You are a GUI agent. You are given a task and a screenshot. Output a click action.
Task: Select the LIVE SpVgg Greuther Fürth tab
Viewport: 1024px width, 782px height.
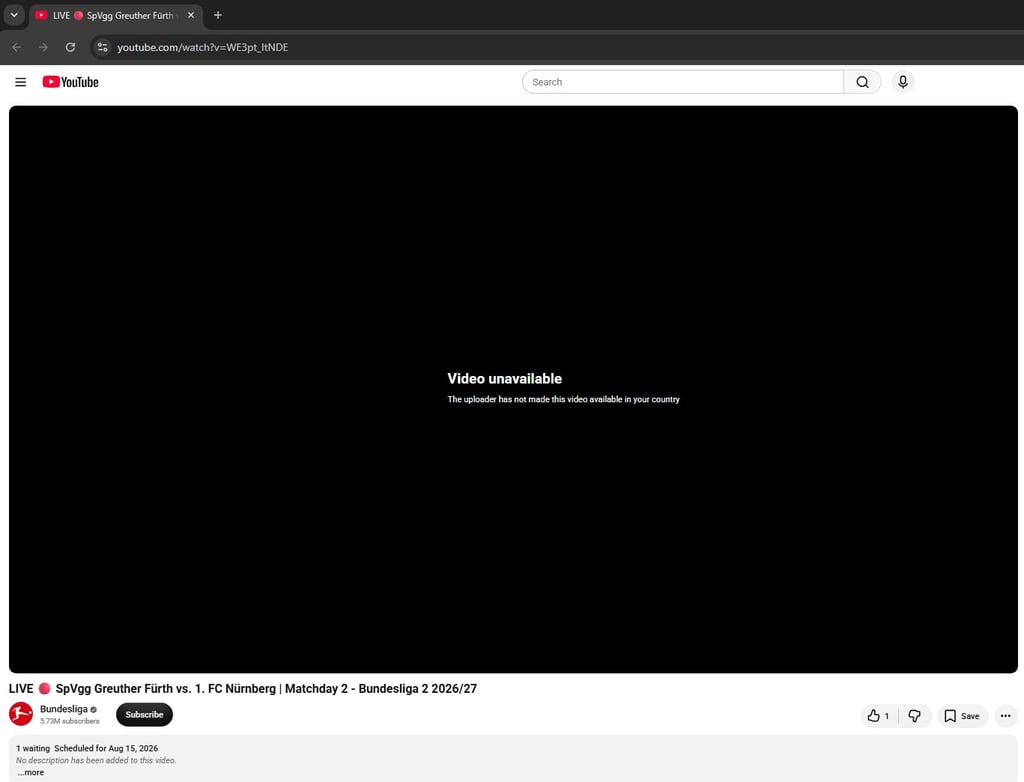pyautogui.click(x=116, y=15)
